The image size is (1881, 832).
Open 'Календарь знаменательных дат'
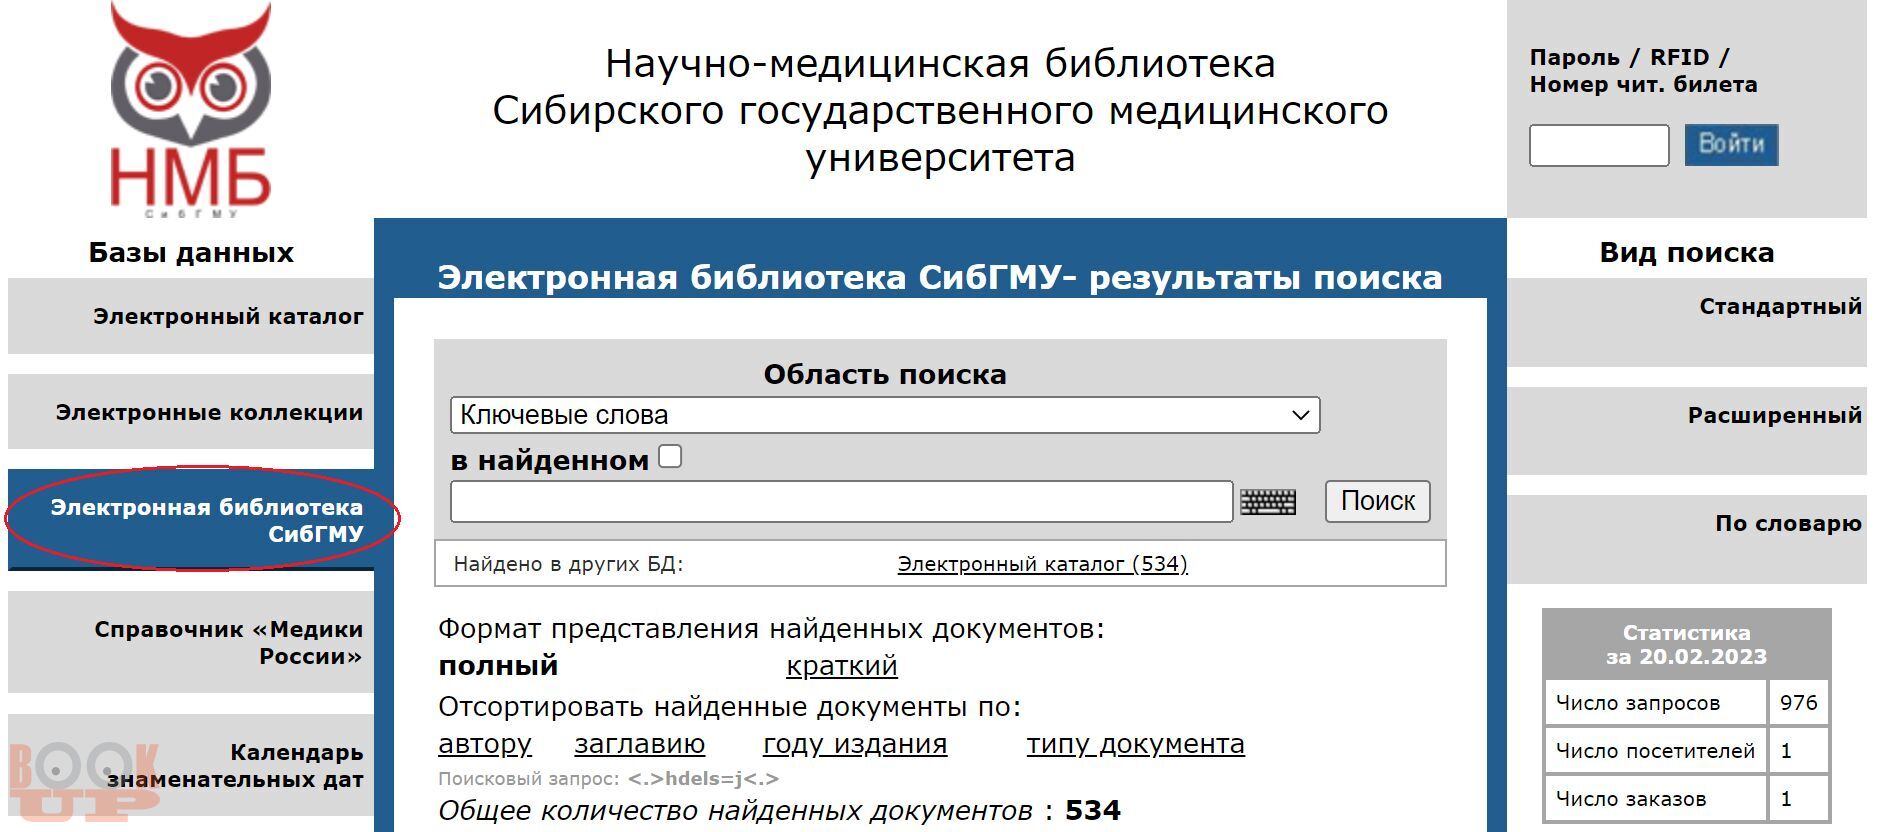pos(235,766)
